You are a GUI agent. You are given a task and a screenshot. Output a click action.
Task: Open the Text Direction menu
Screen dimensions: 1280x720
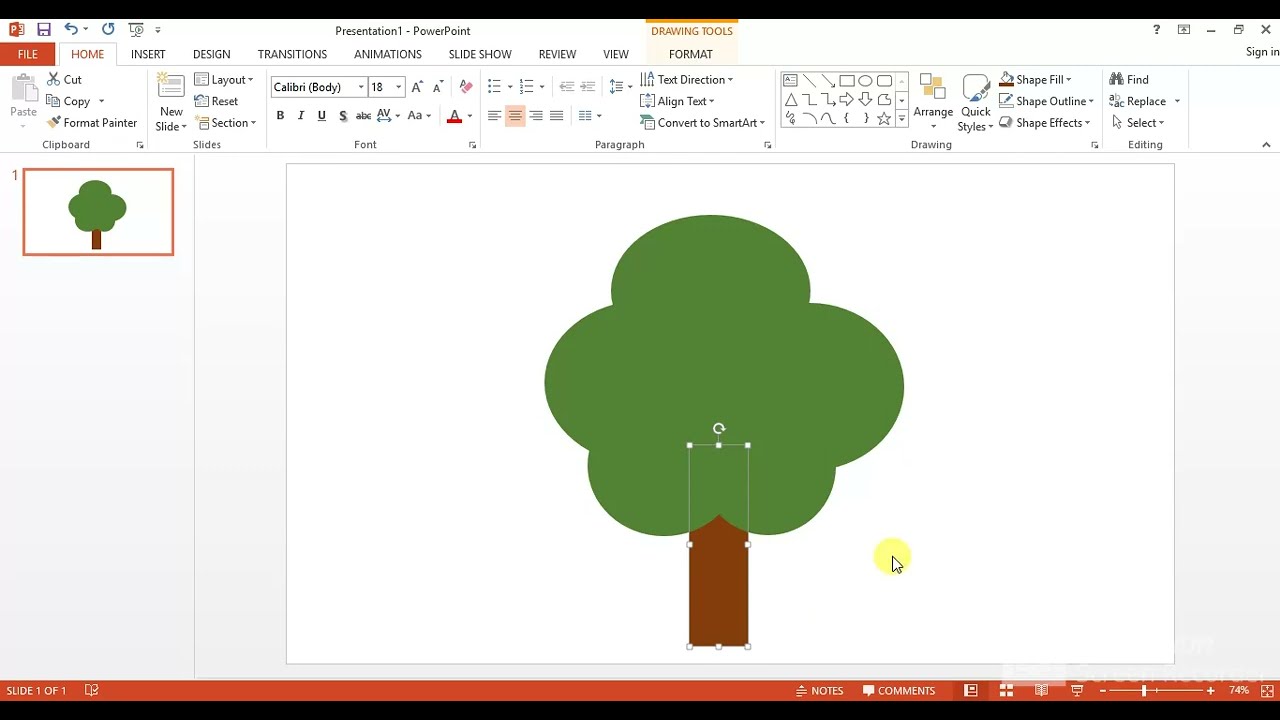click(686, 80)
